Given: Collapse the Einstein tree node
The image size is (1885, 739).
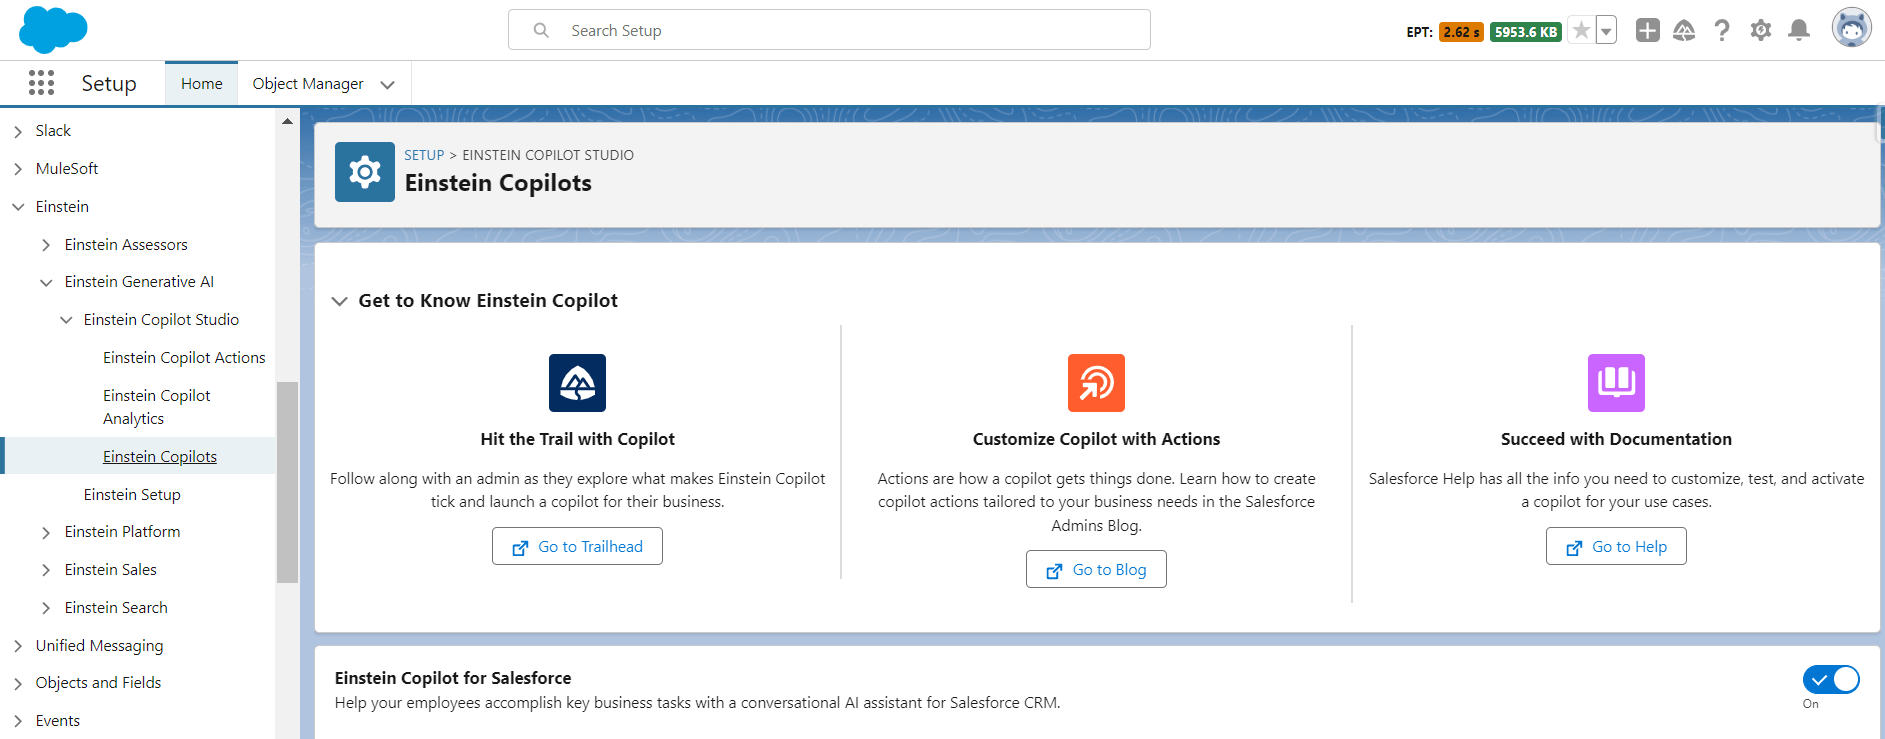Looking at the screenshot, I should pos(18,207).
